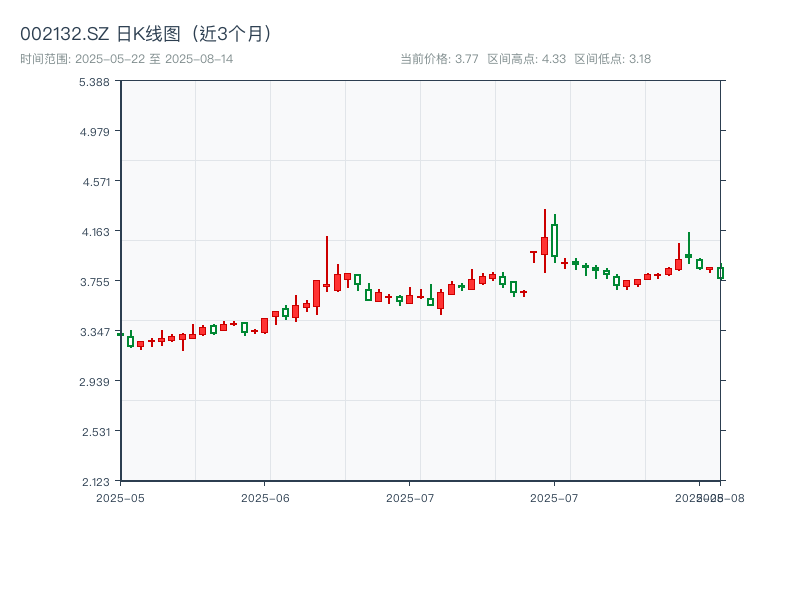Click the 2025-05 x-axis date label
This screenshot has width=800, height=600.
point(120,497)
